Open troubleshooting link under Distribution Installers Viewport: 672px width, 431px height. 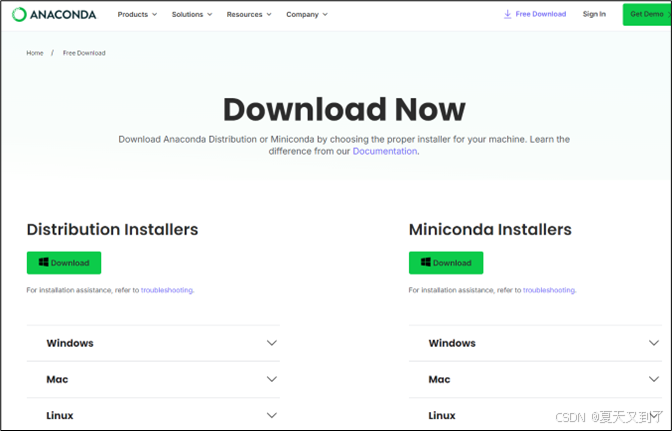(x=167, y=290)
